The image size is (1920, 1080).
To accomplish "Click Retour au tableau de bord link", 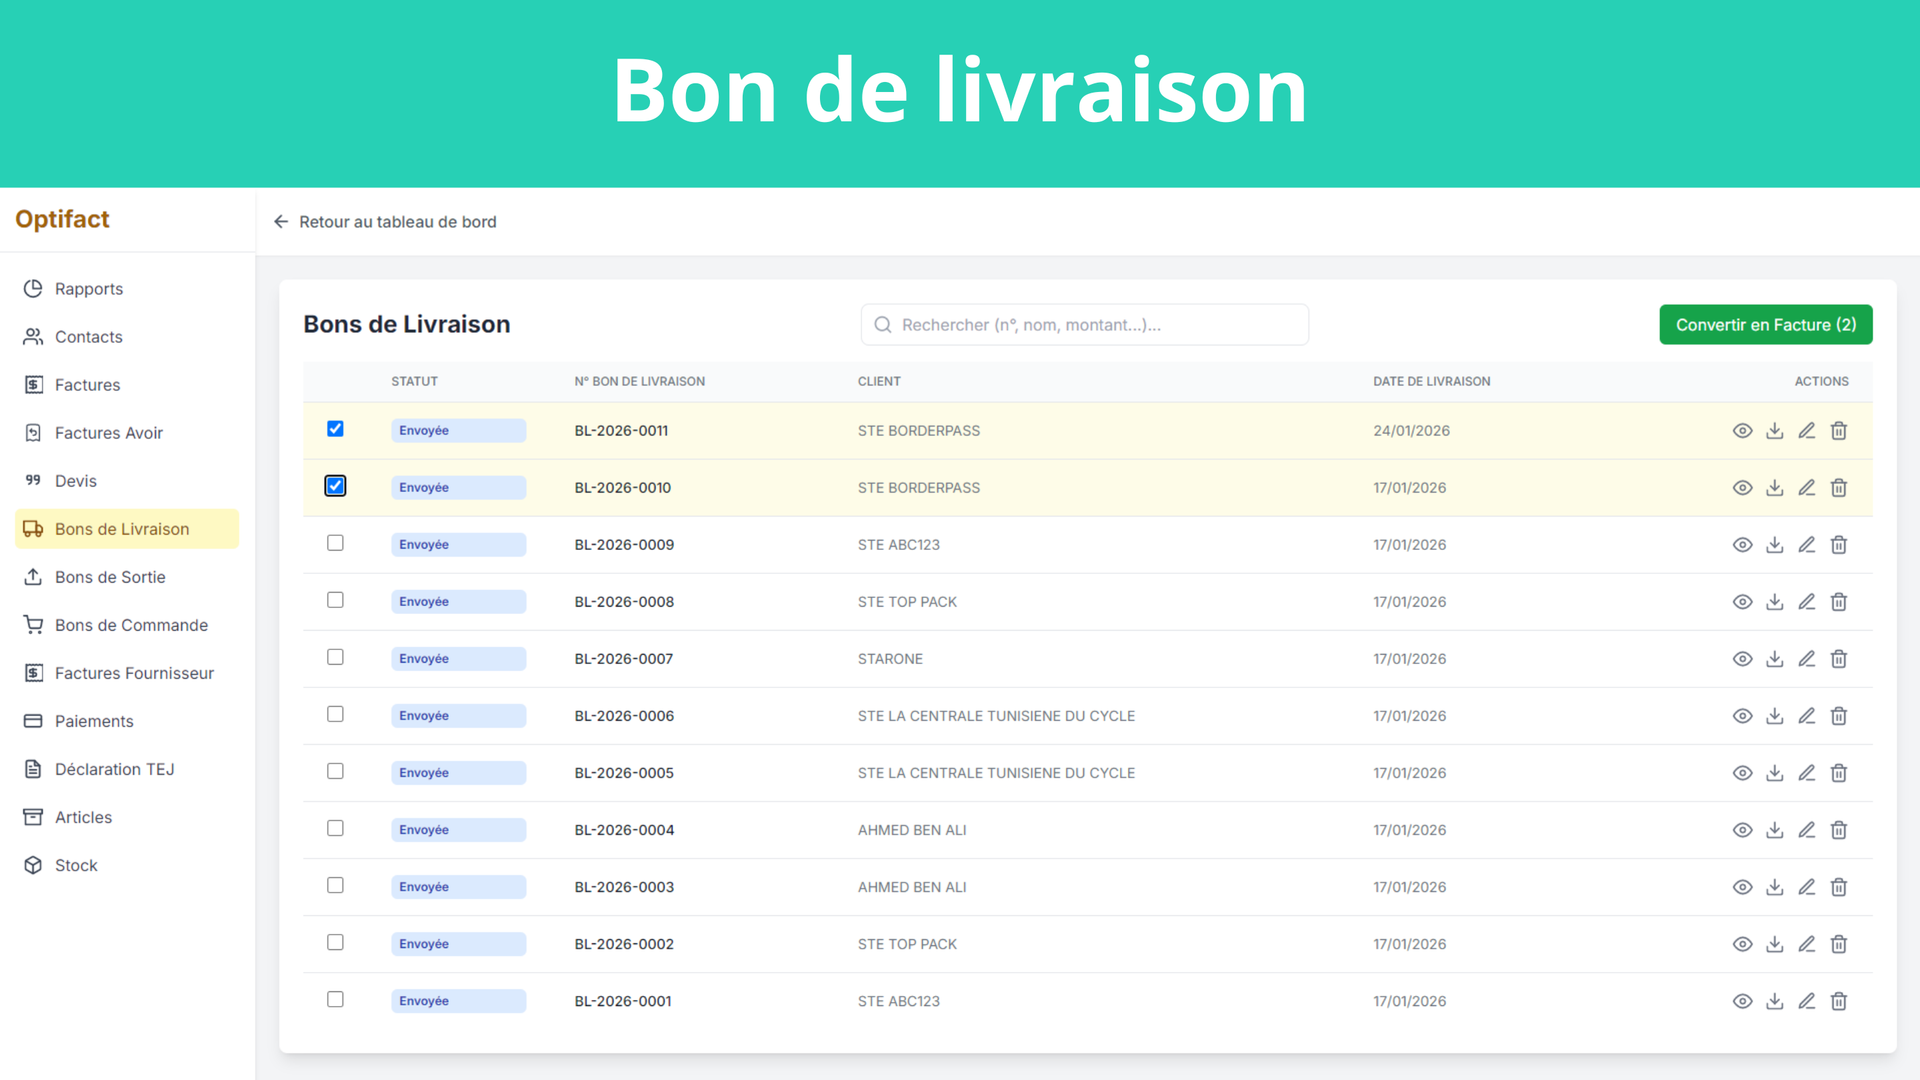I will pyautogui.click(x=397, y=222).
